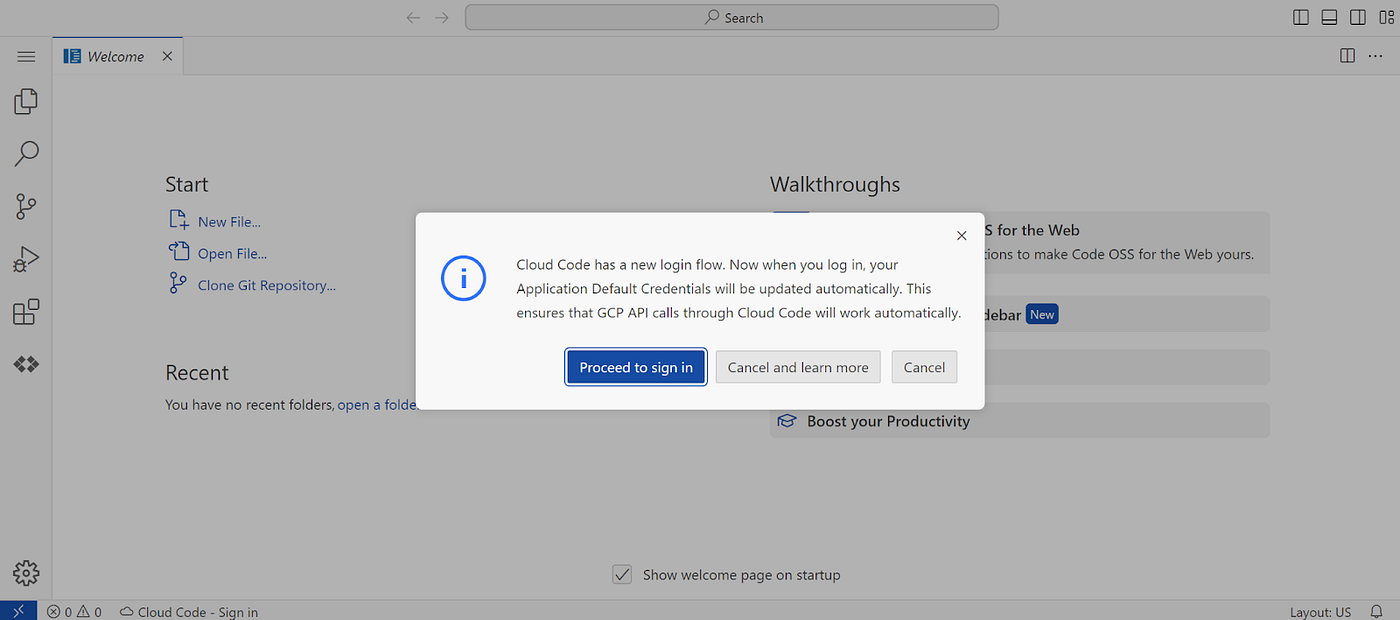Click the Layout: US status bar entry
Image resolution: width=1400 pixels, height=620 pixels.
pyautogui.click(x=1320, y=612)
